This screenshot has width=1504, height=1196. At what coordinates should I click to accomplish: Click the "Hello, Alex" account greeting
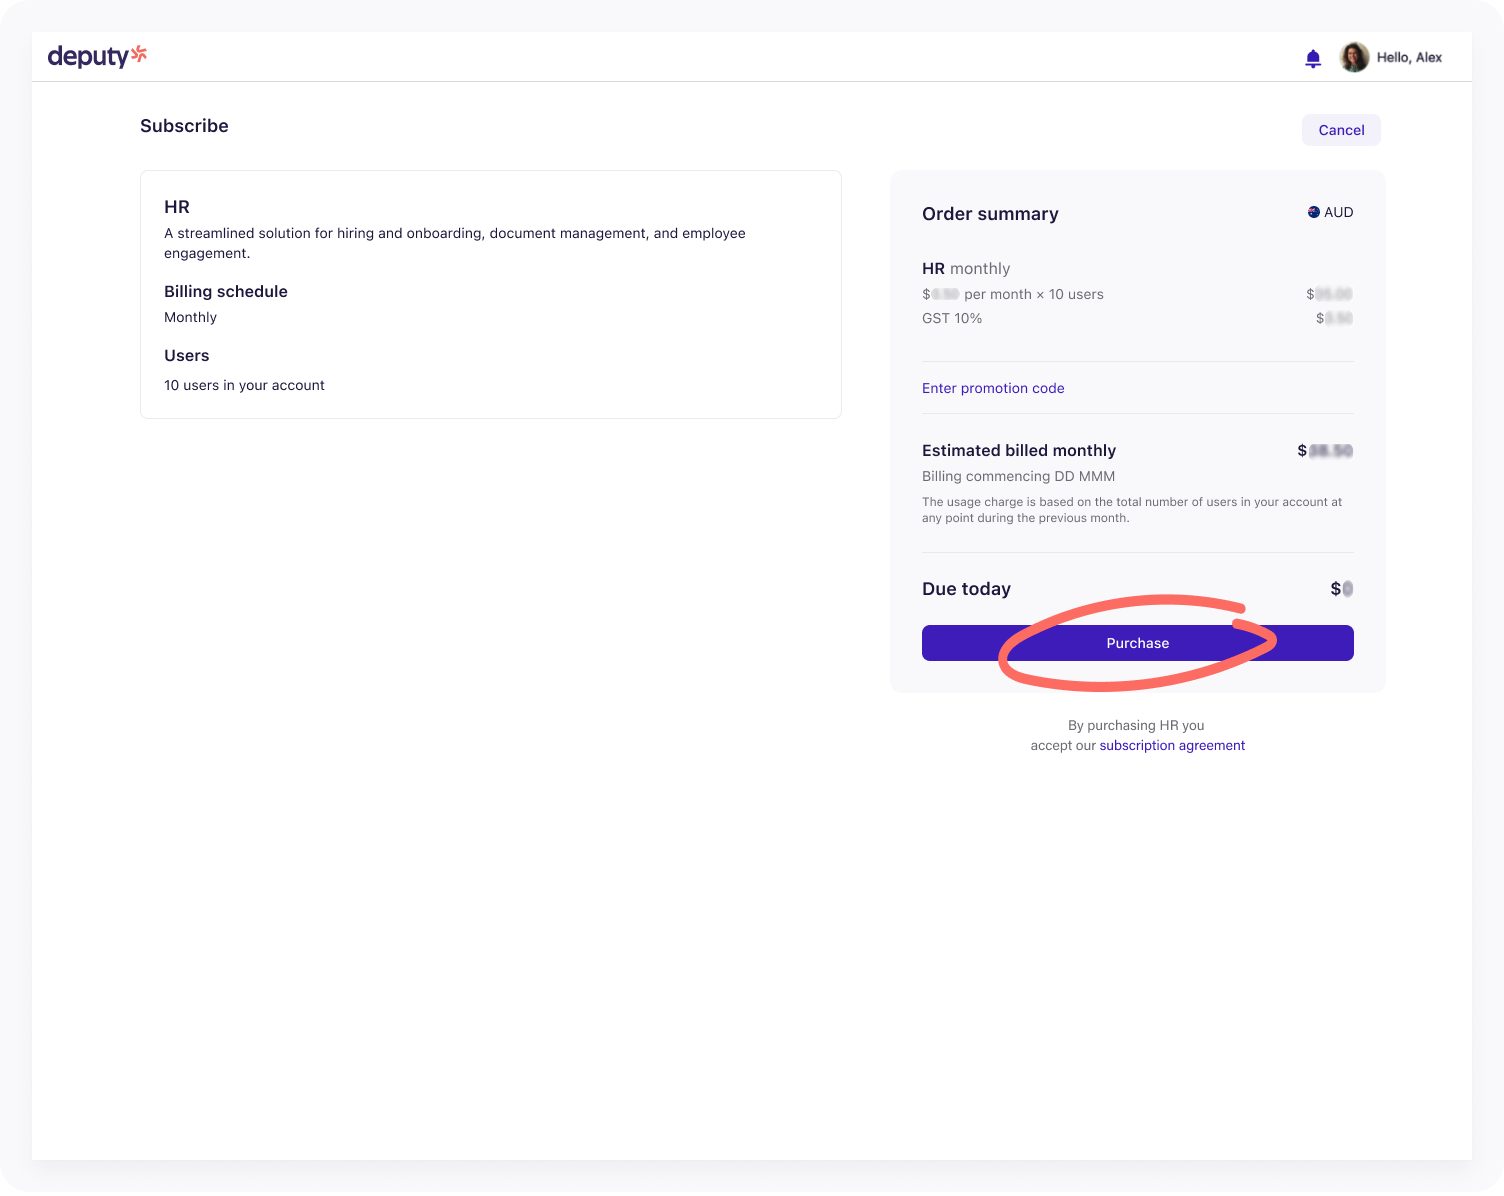1409,57
